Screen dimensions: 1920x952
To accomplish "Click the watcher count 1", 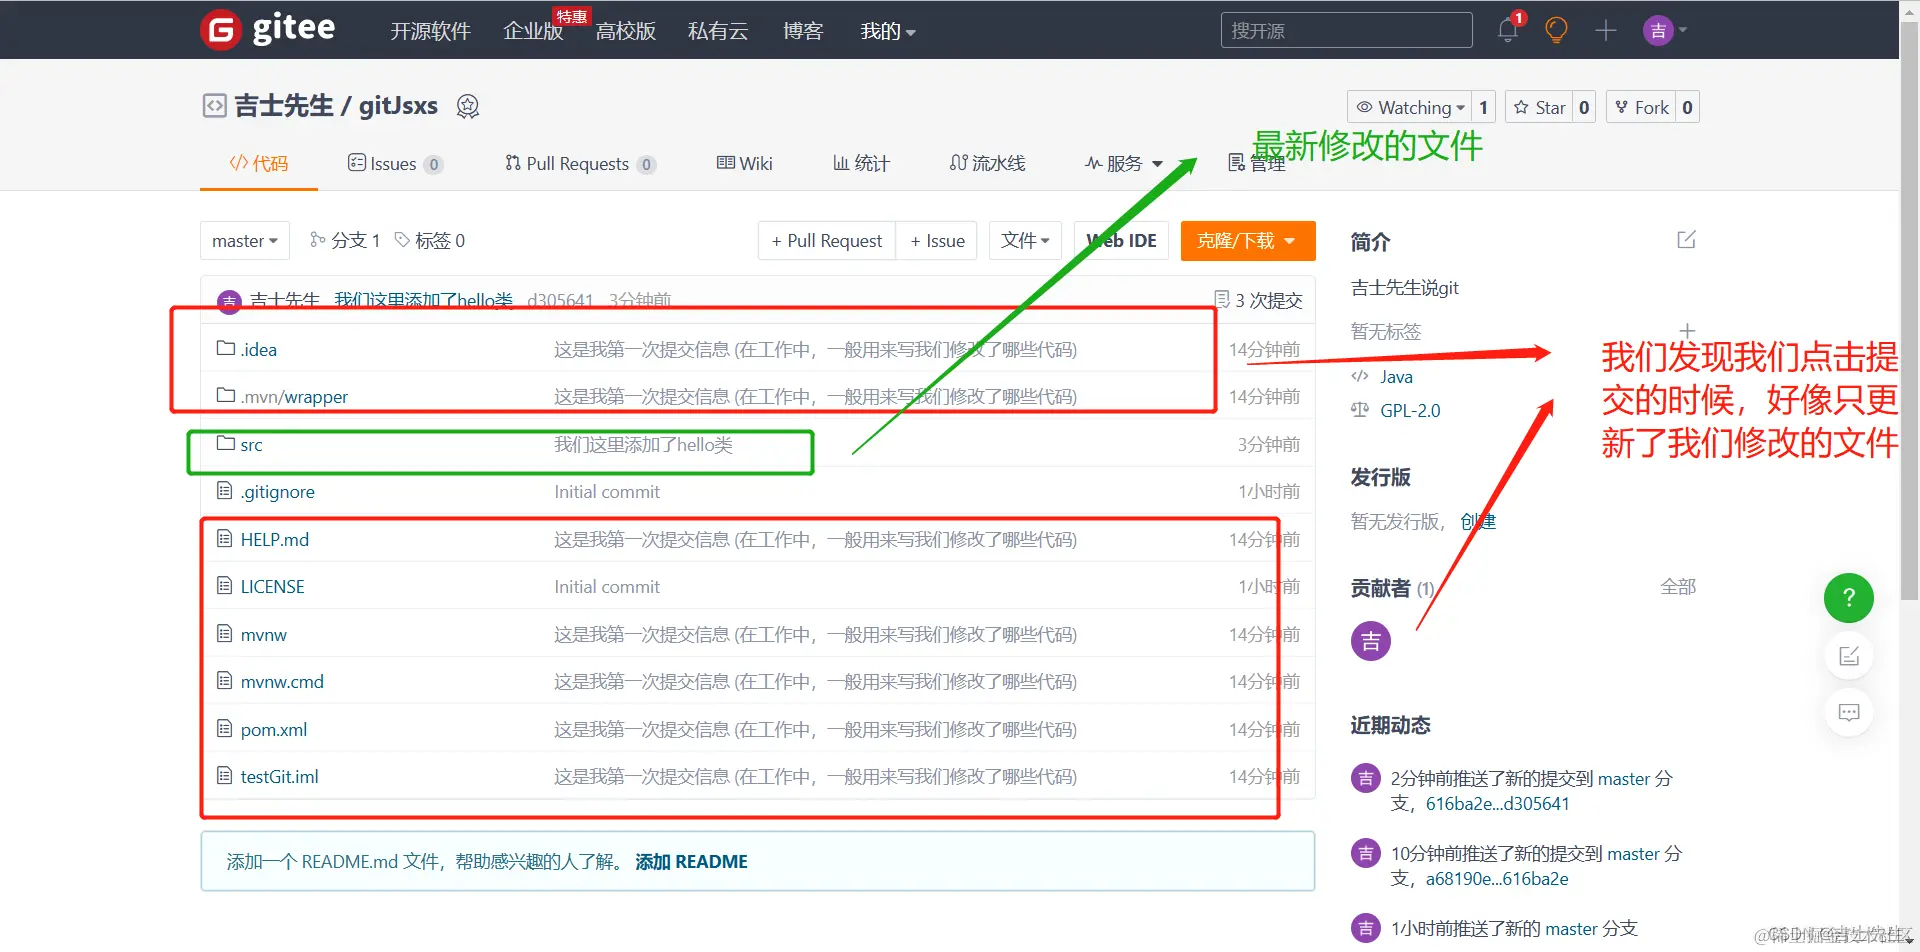I will (1483, 107).
